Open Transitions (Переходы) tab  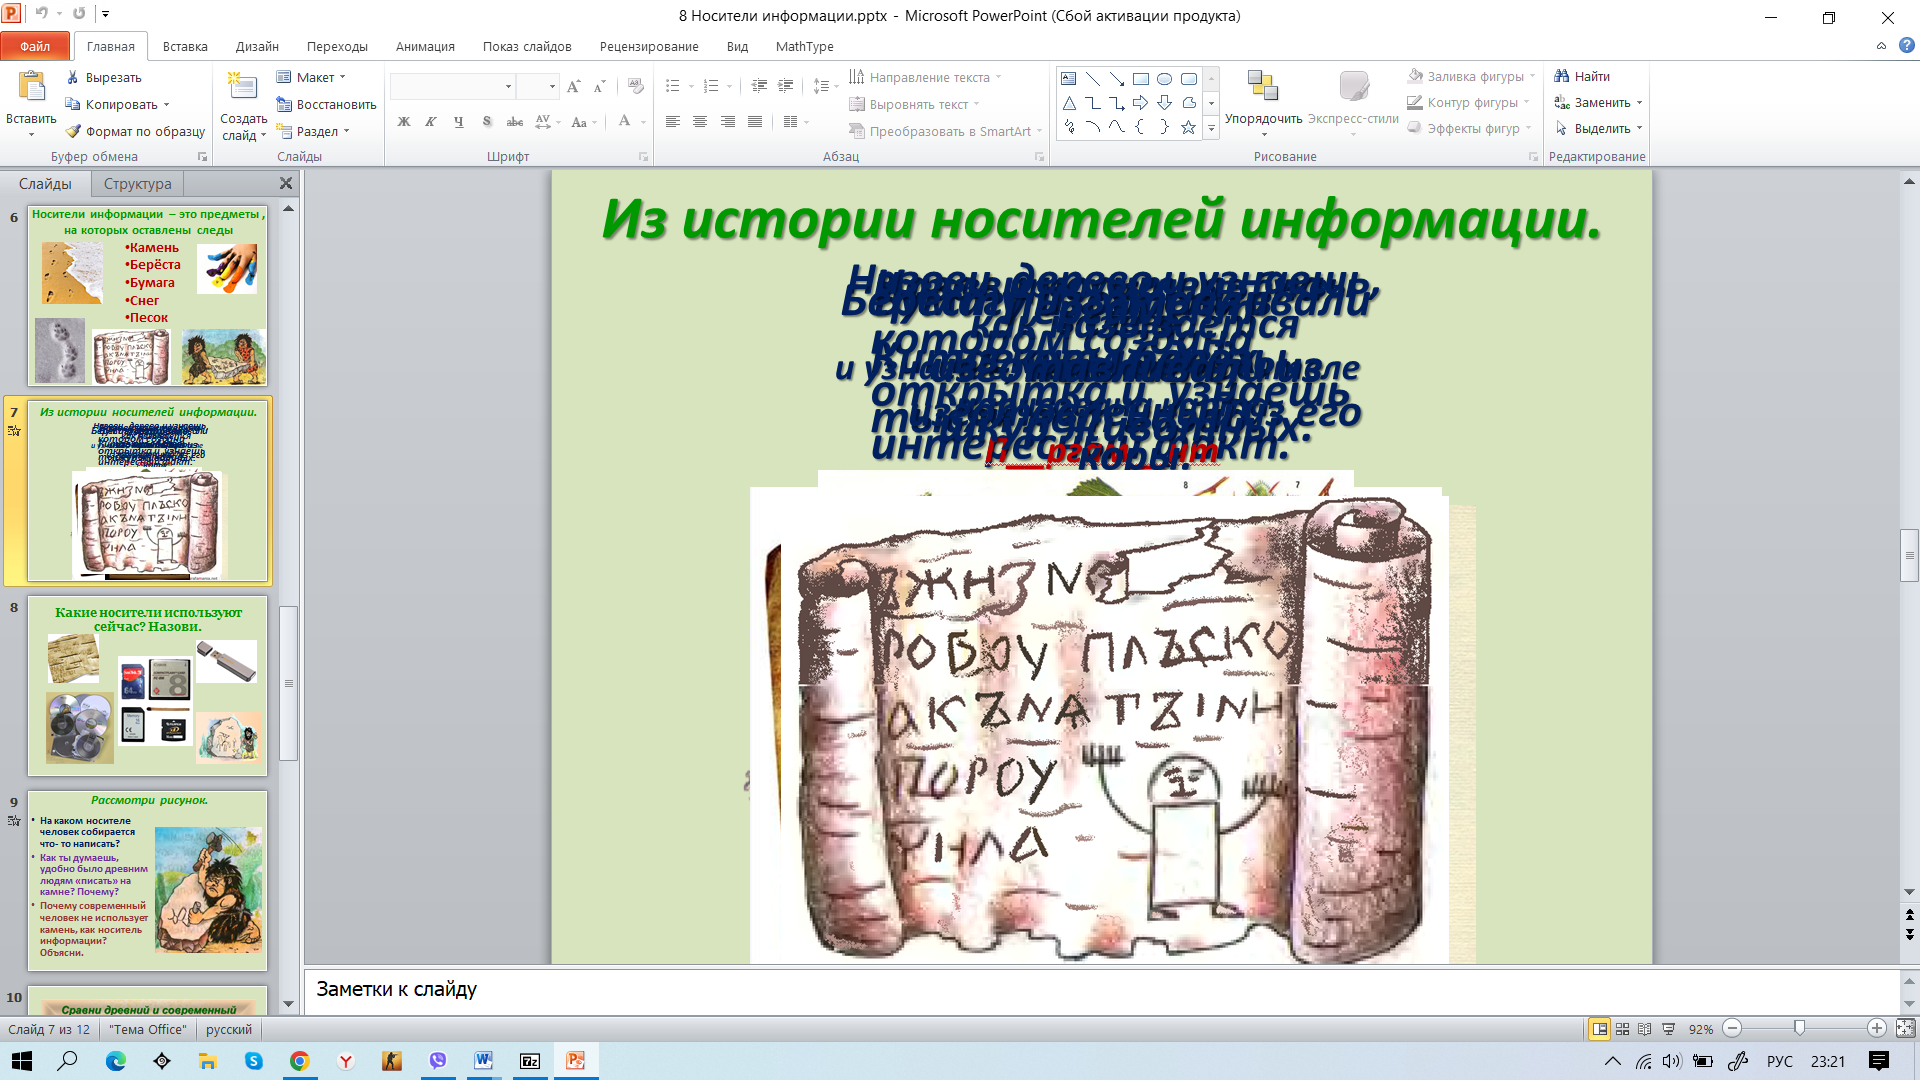(337, 46)
